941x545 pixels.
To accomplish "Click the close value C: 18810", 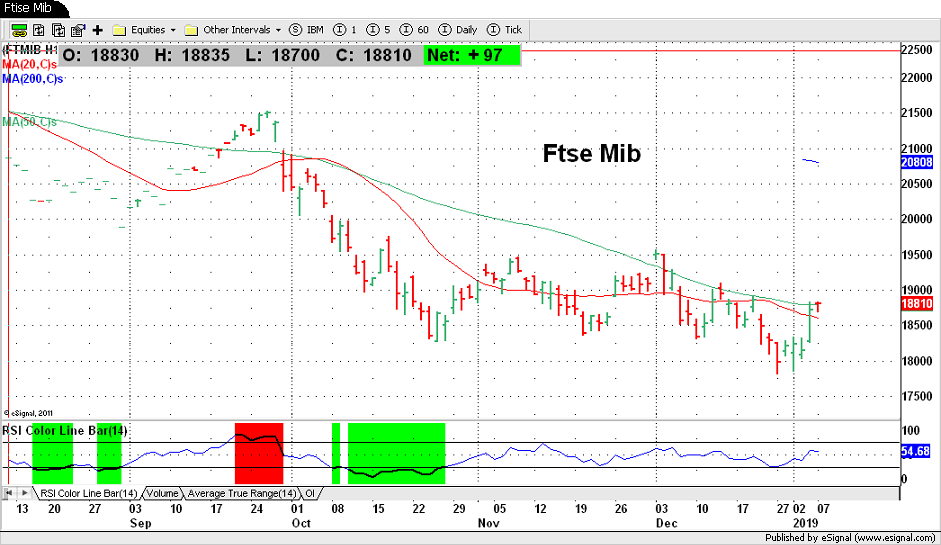I will 374,55.
